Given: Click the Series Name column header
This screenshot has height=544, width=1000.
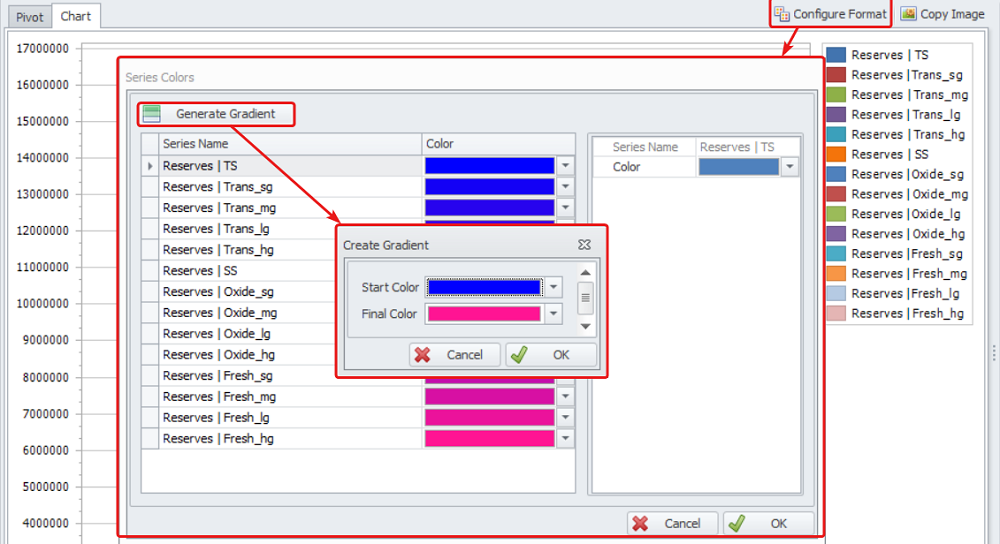Looking at the screenshot, I should coord(290,144).
